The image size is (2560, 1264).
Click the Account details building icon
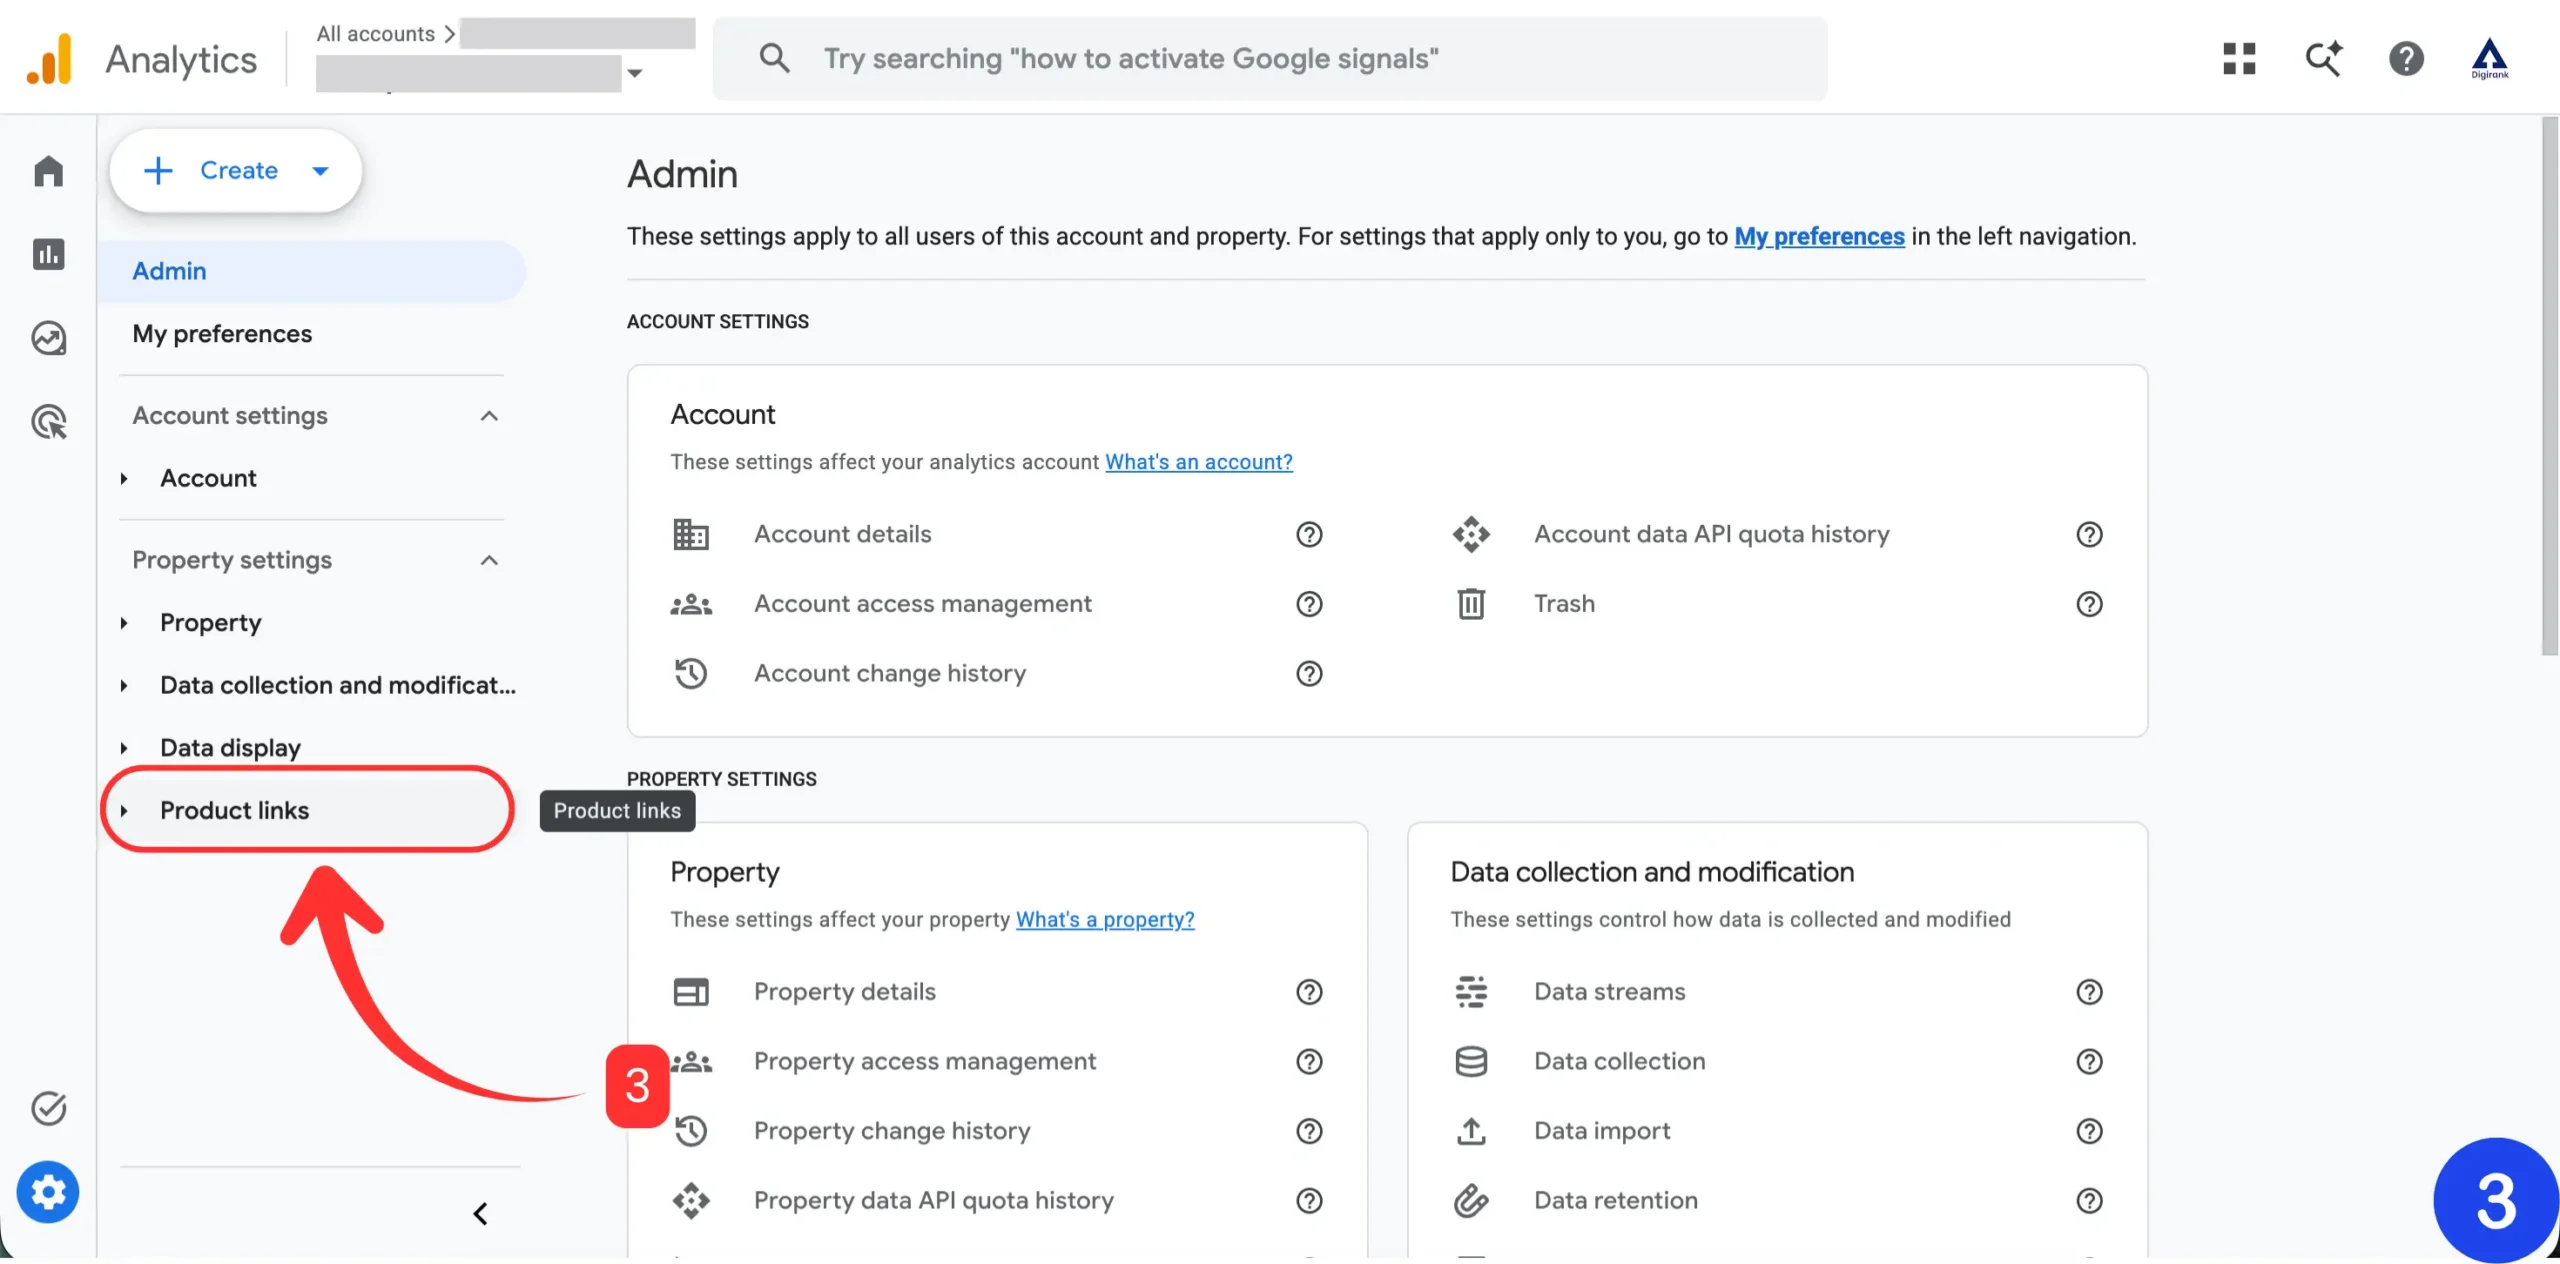(x=690, y=534)
